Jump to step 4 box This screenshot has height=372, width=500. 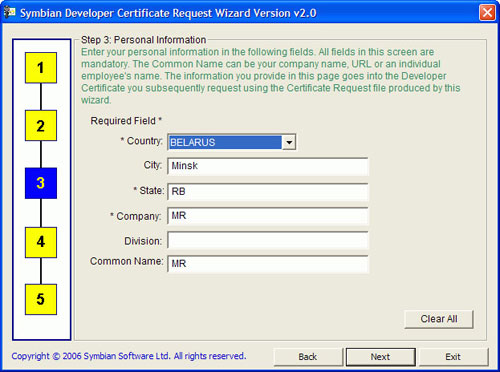pyautogui.click(x=41, y=242)
